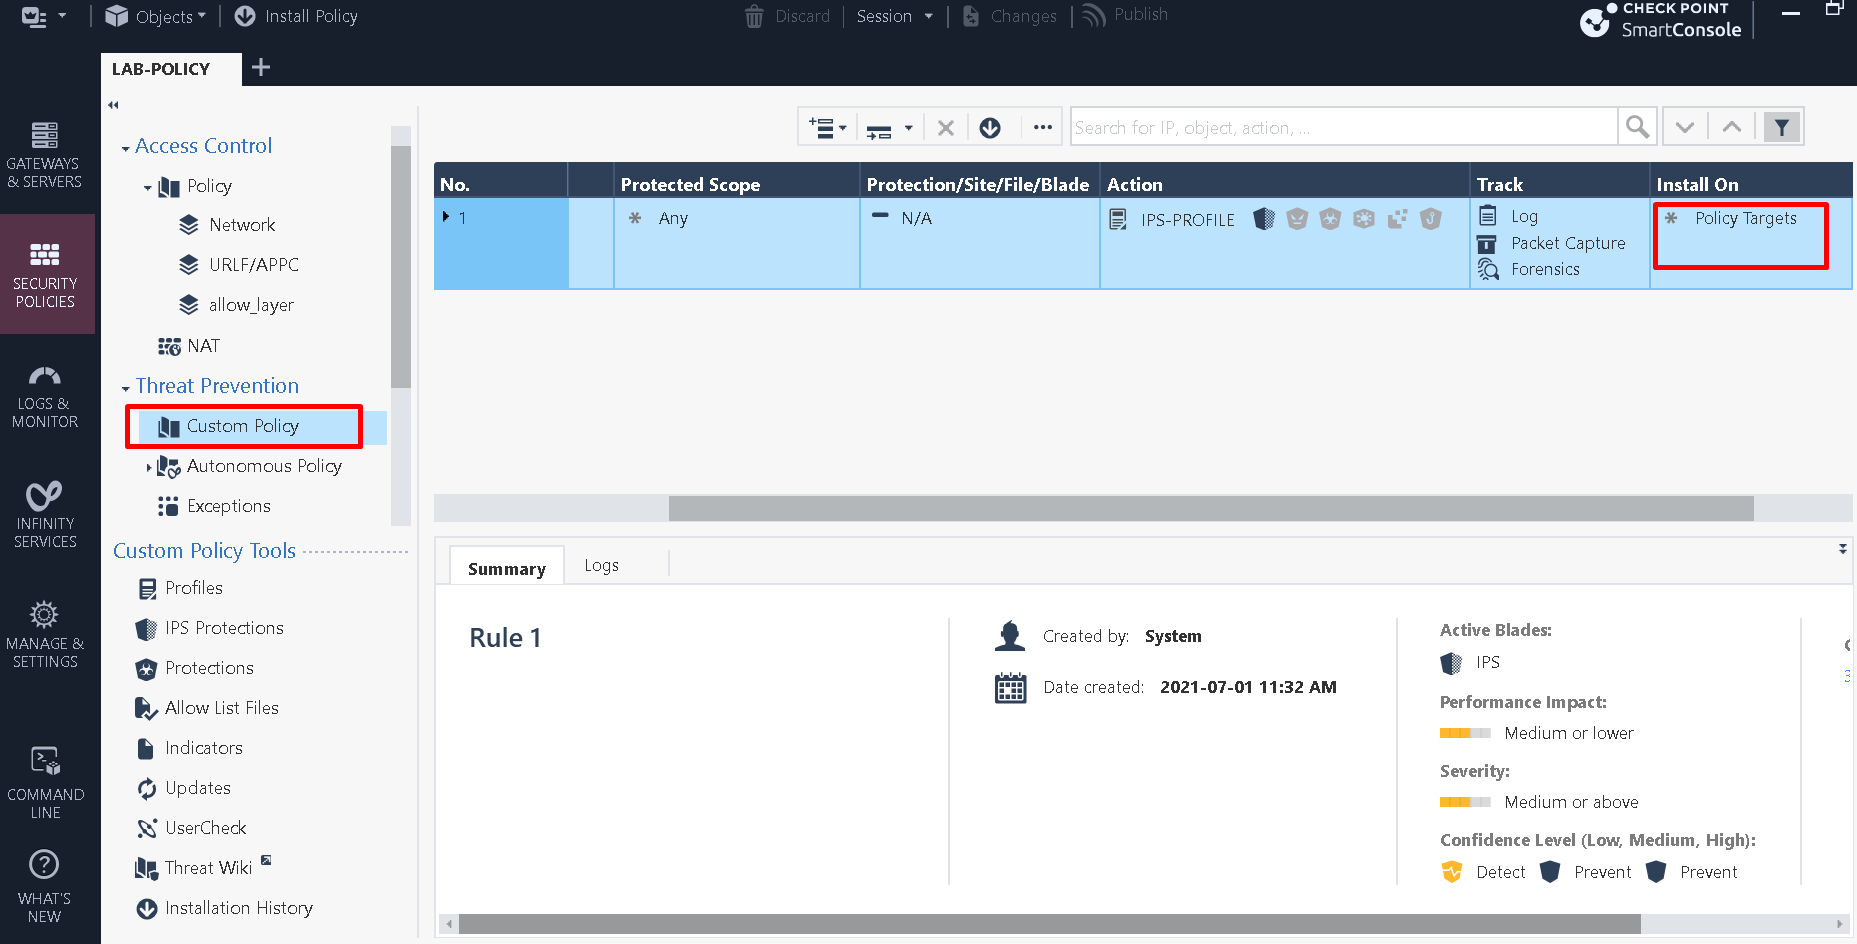
Task: Click the search magnifier icon
Action: coord(1637,127)
